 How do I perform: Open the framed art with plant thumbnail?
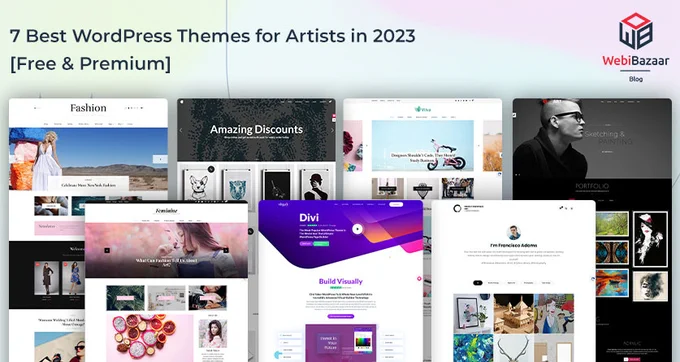(473, 313)
